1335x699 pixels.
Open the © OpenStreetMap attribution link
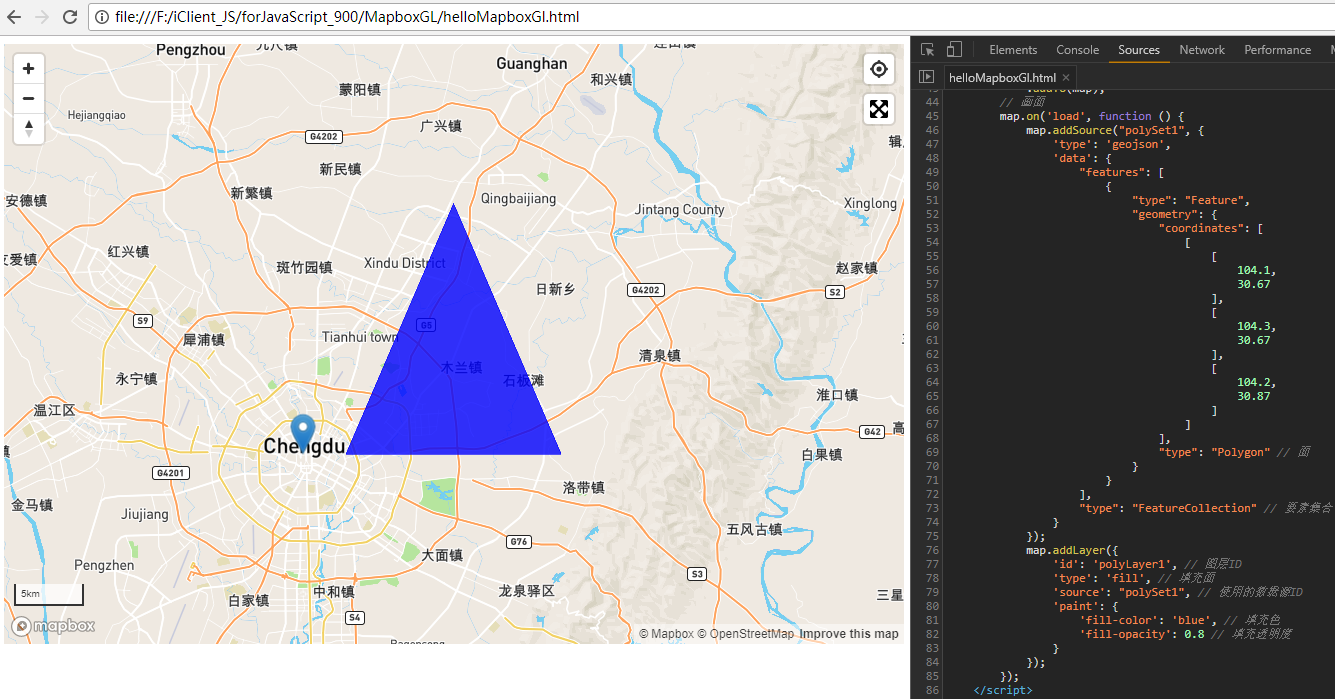coord(746,634)
